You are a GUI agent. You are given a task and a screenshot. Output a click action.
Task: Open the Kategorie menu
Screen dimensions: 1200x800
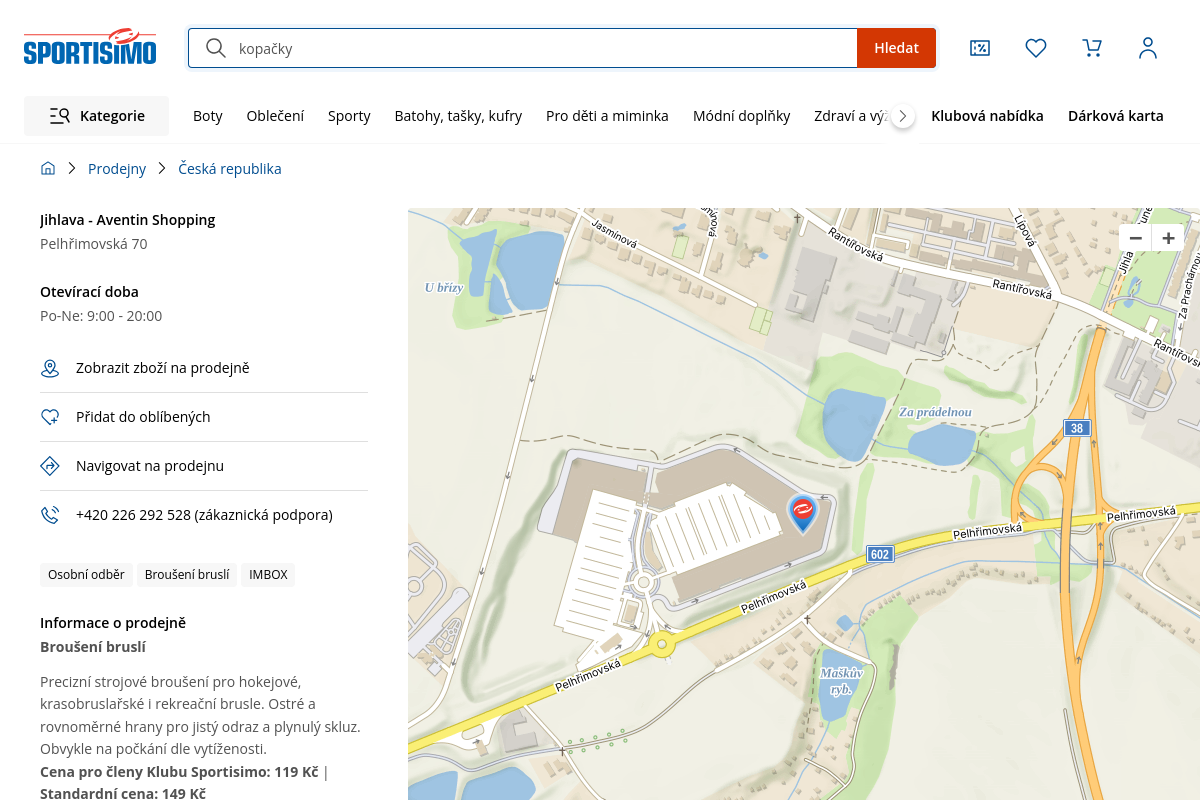click(97, 116)
